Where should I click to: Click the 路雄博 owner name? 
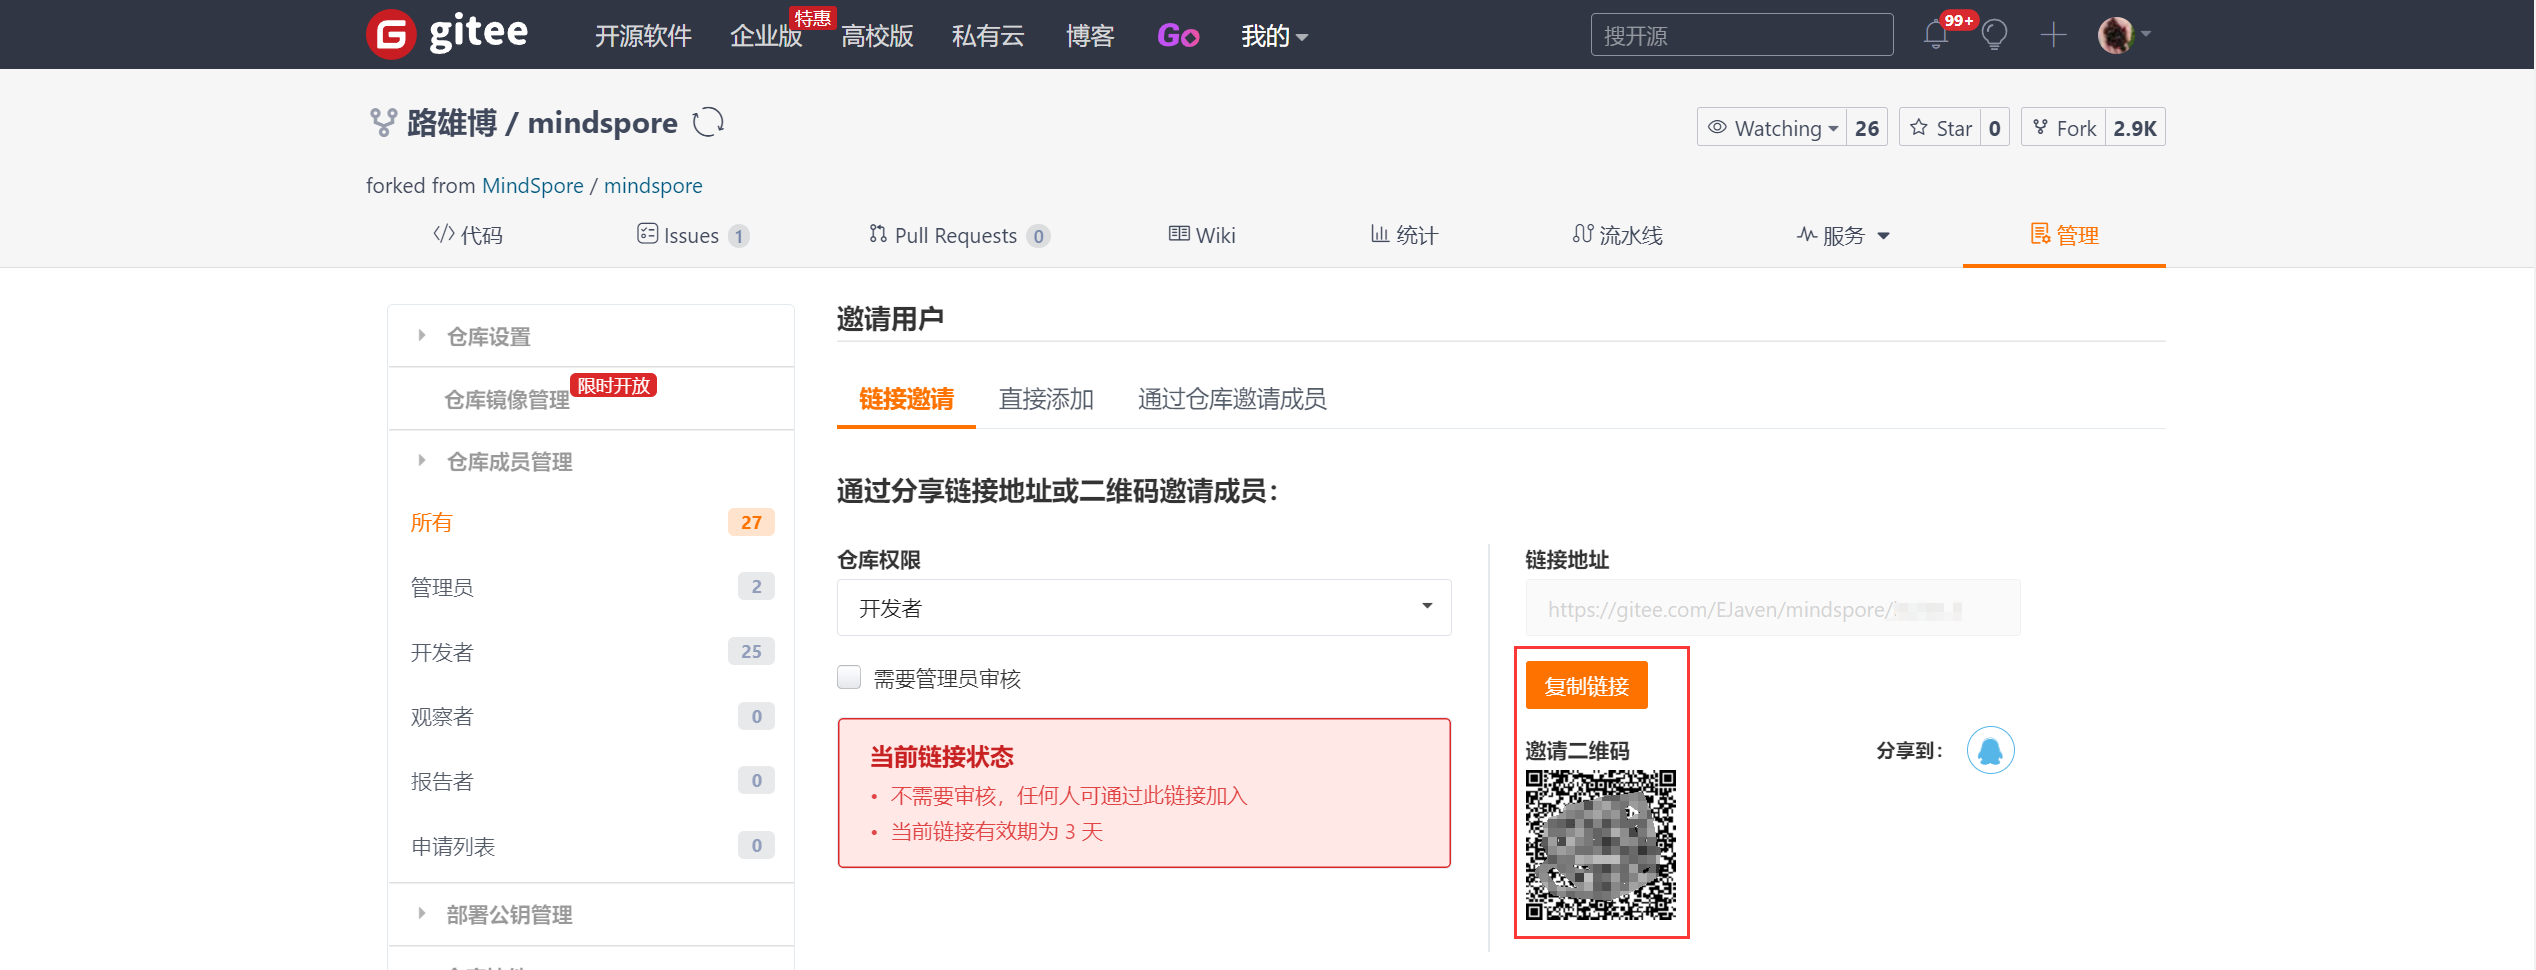click(452, 122)
